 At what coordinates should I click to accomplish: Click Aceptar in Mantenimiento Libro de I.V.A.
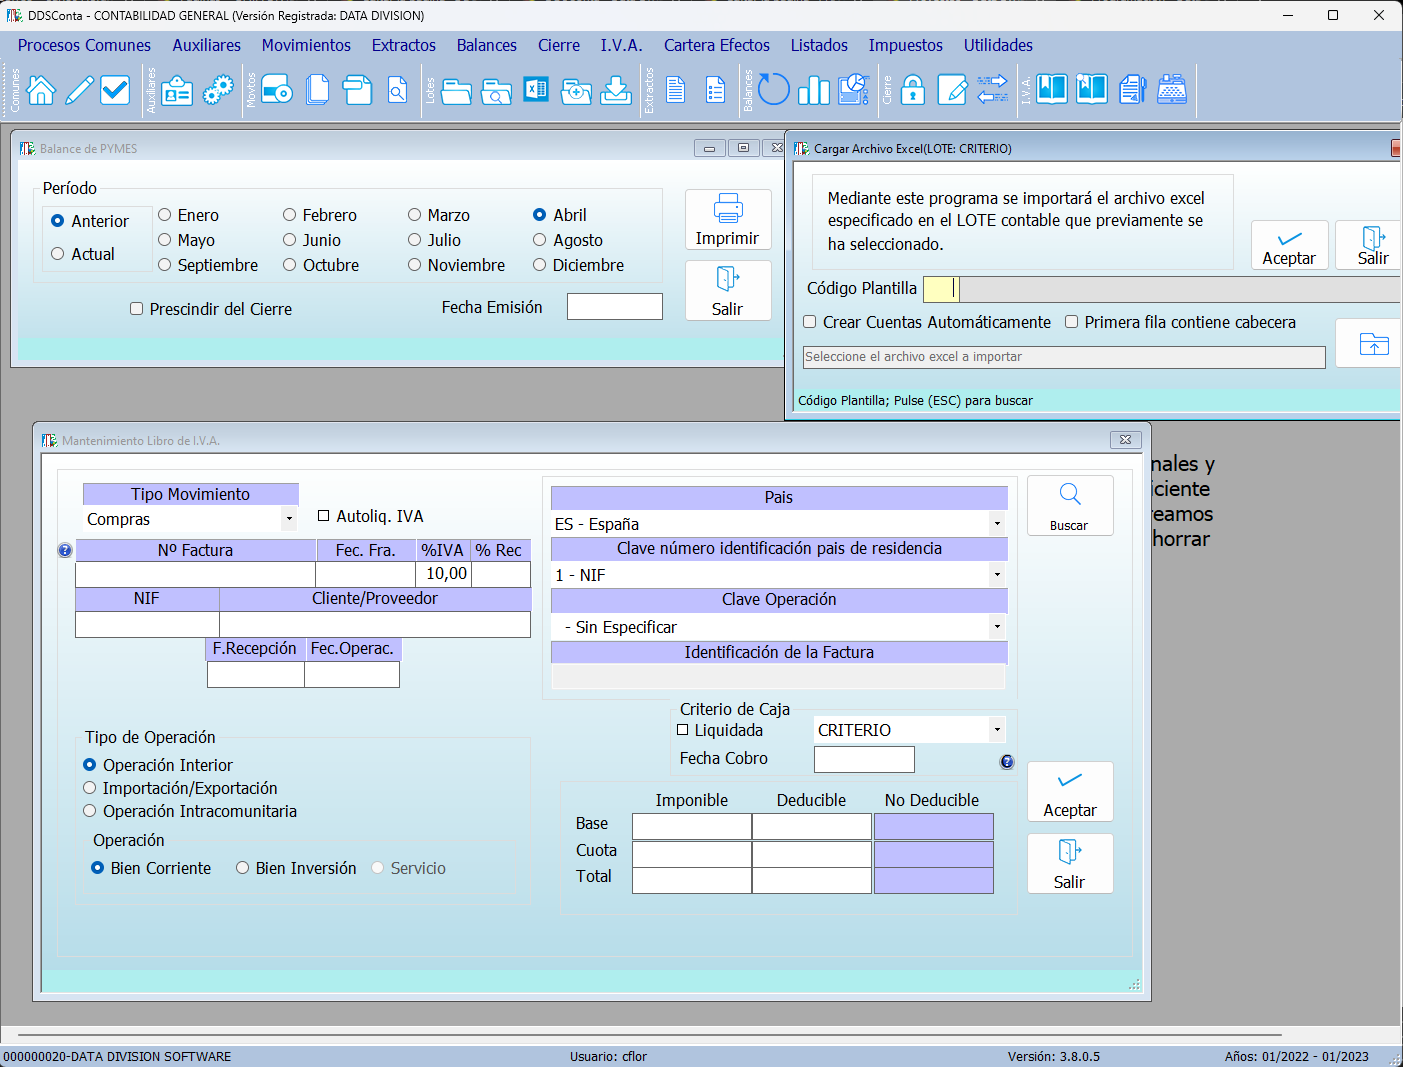(x=1070, y=792)
